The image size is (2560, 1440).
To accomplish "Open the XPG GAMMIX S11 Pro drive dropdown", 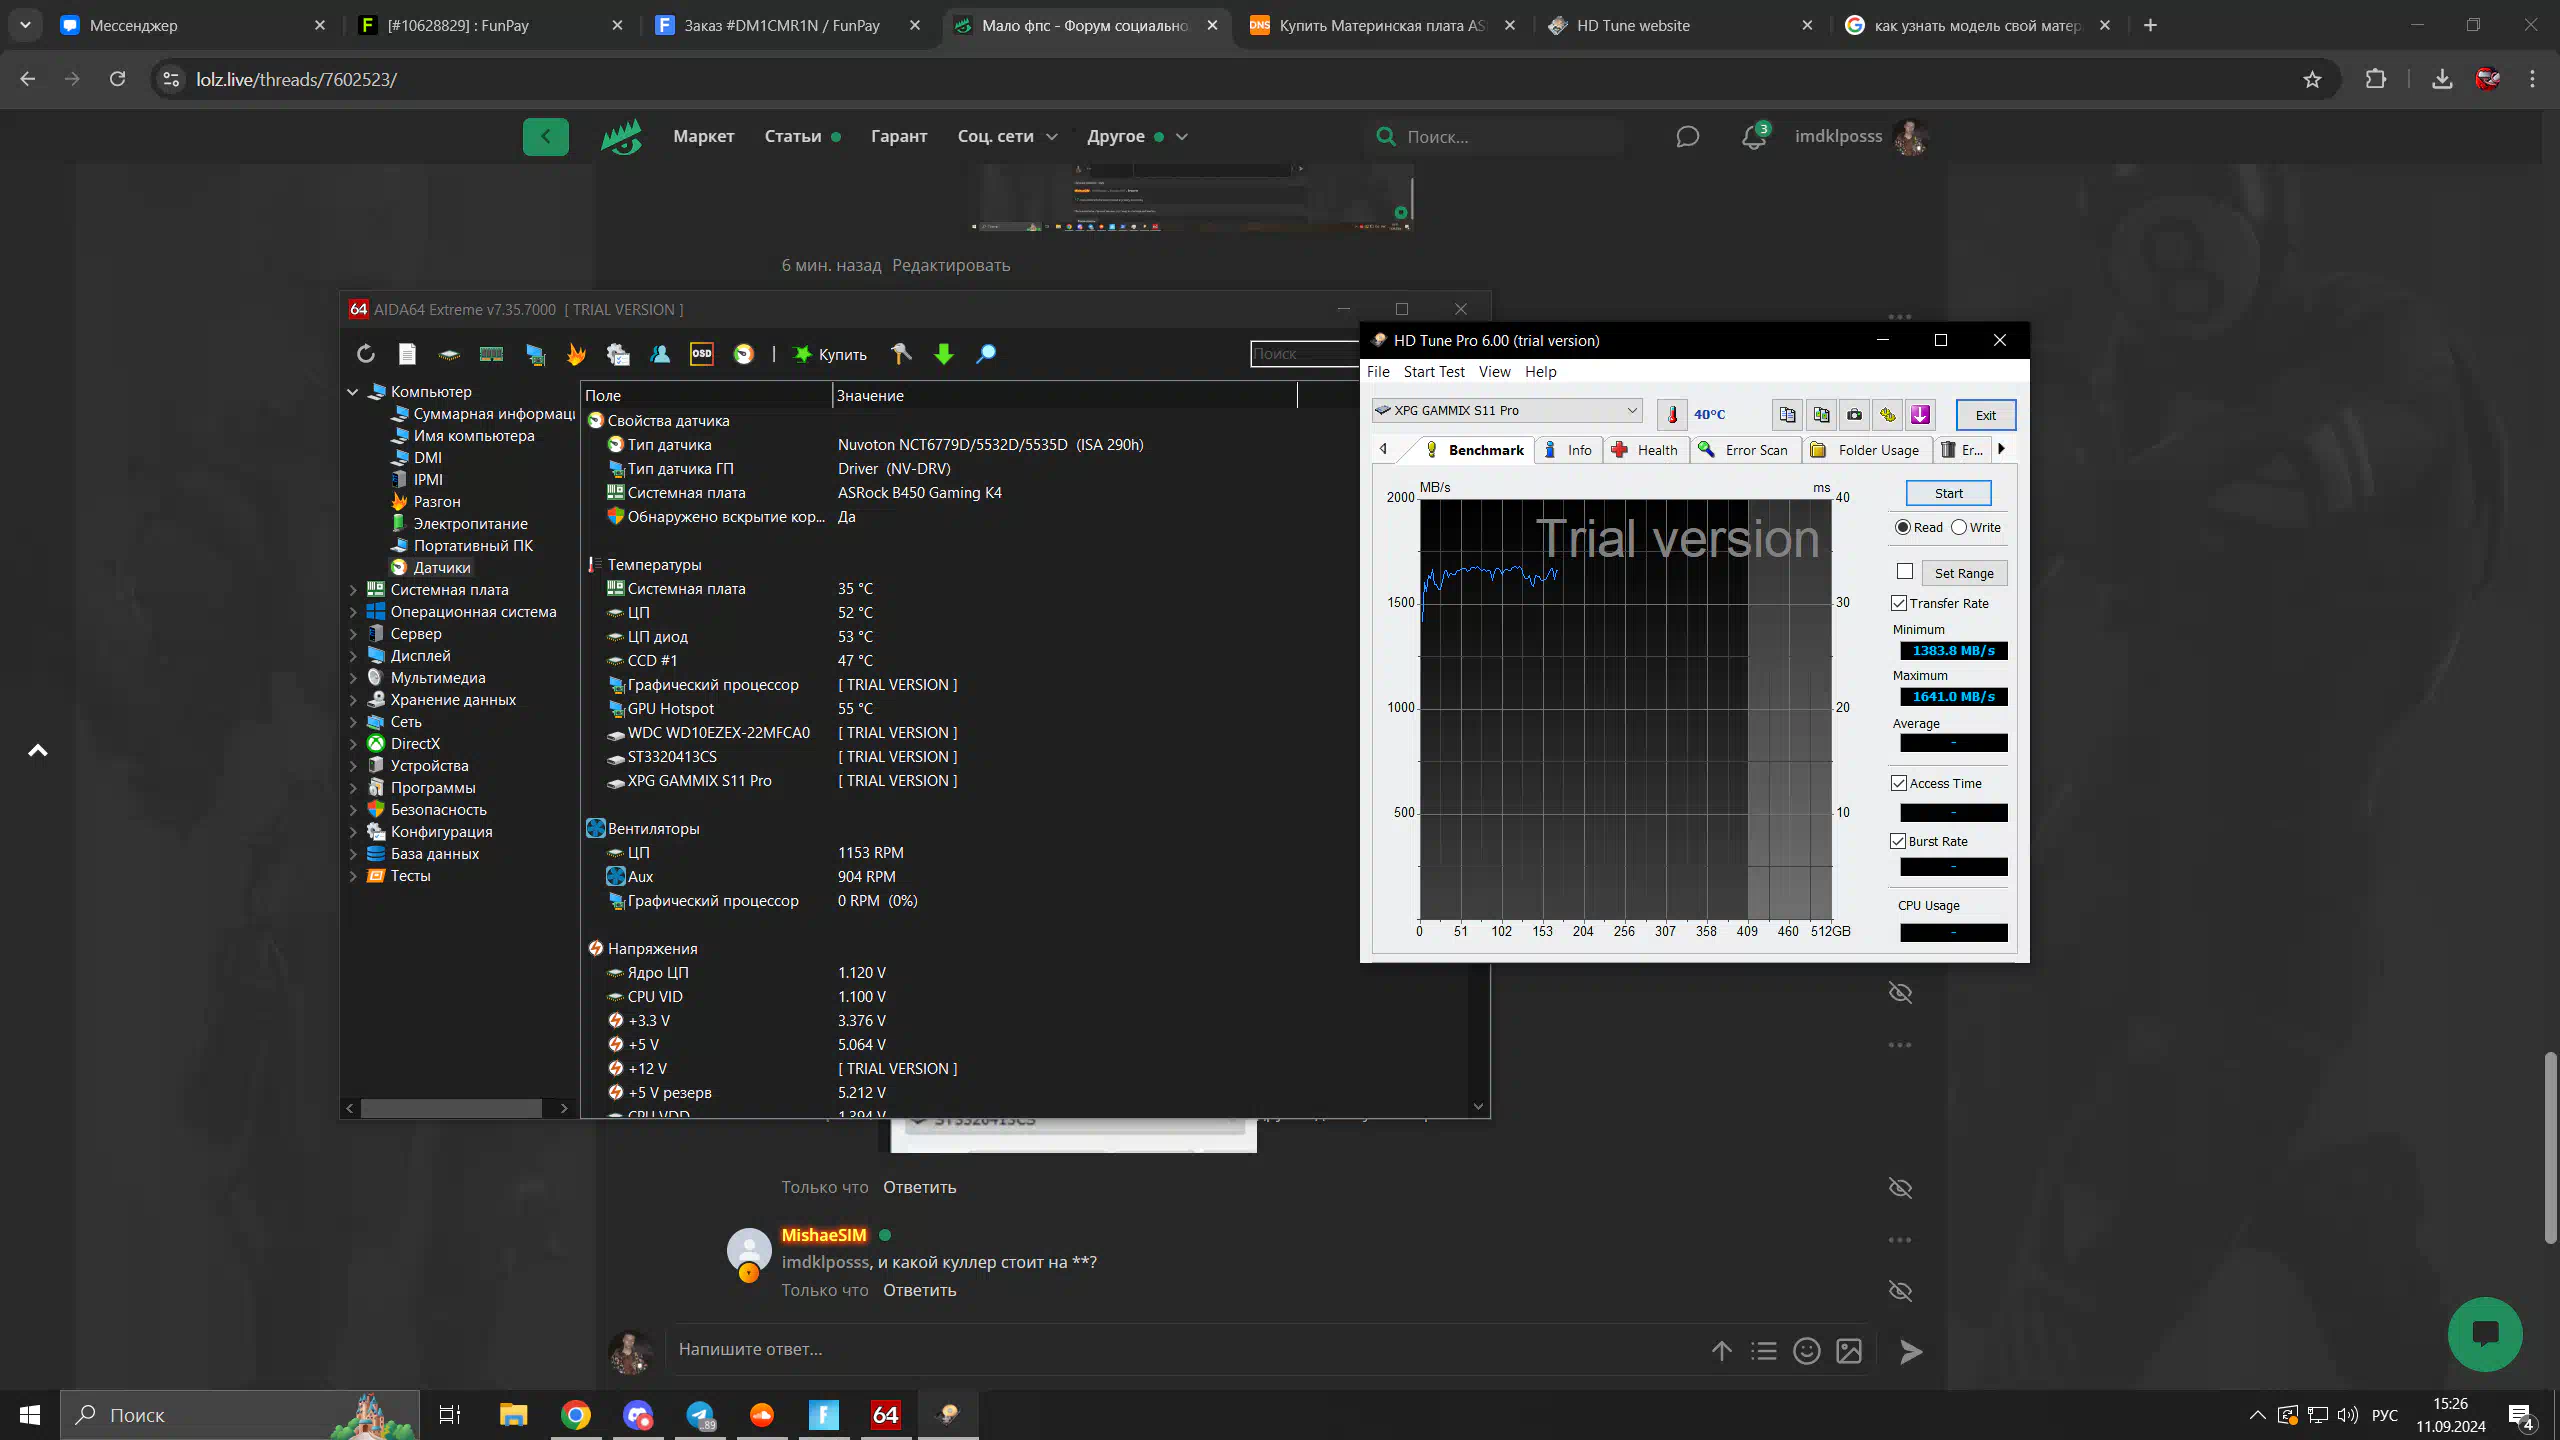I will pos(1631,410).
